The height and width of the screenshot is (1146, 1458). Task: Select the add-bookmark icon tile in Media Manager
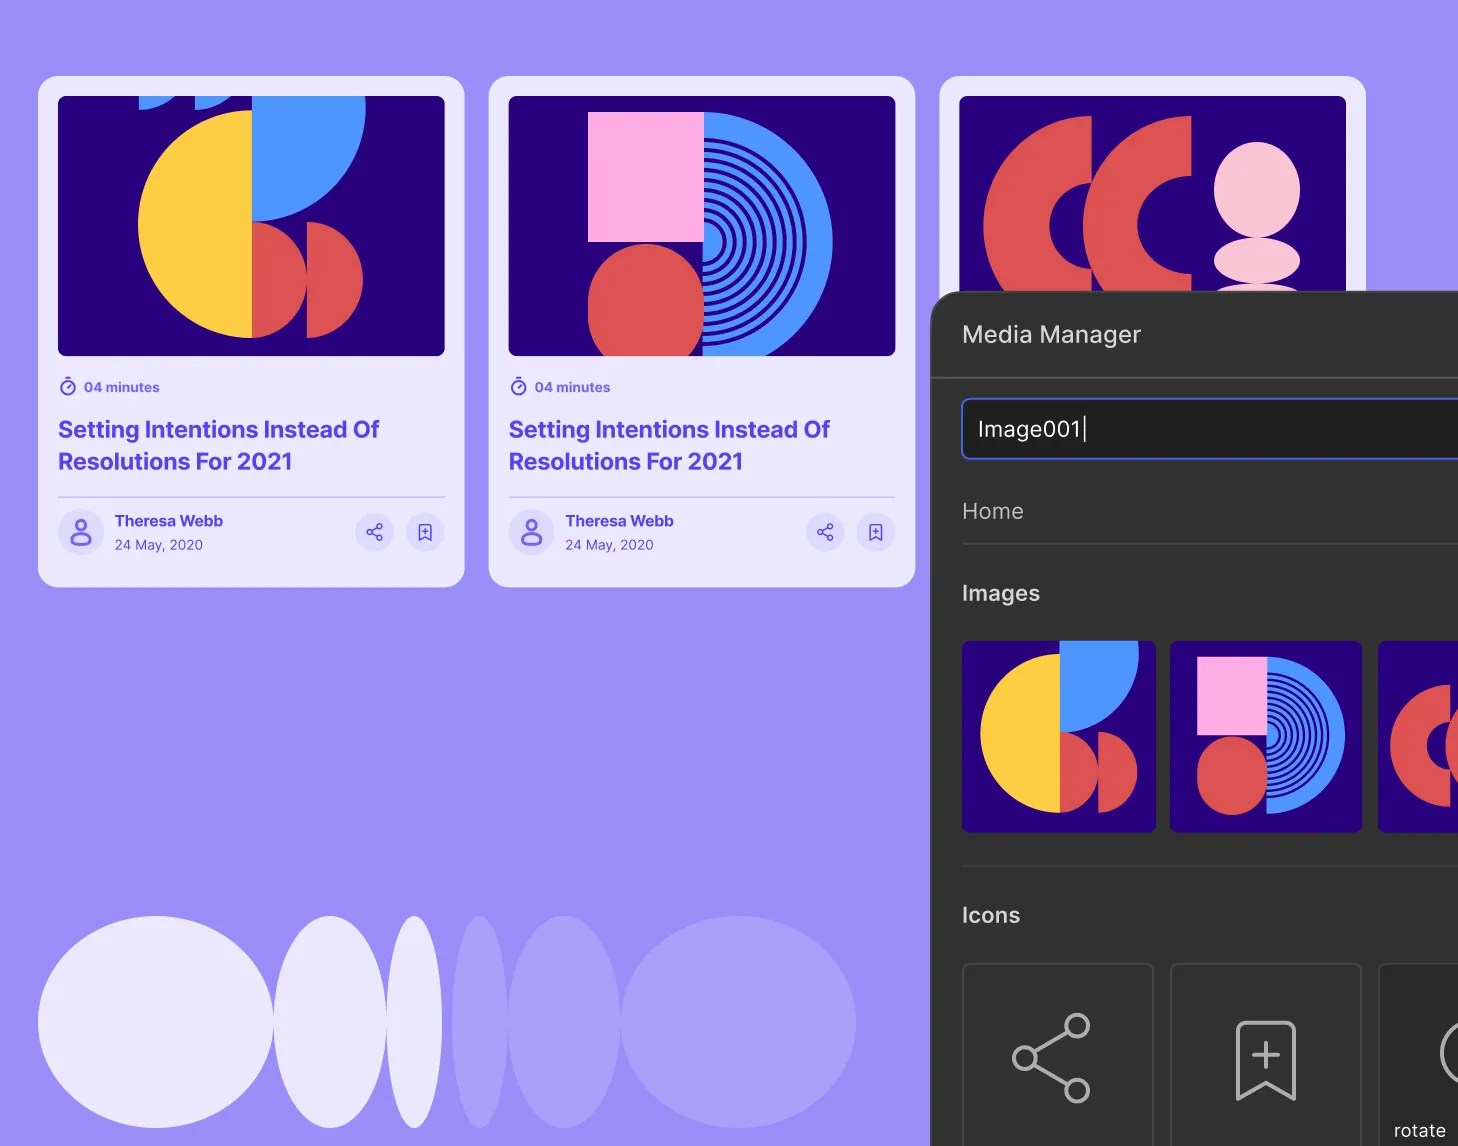[x=1266, y=1055]
